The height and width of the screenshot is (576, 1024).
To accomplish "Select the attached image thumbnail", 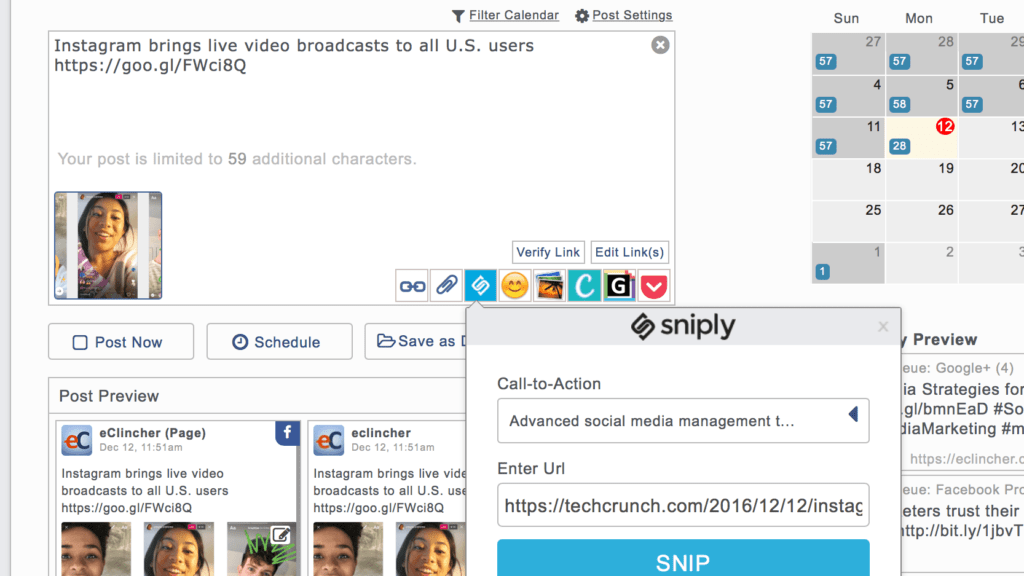I will 108,246.
